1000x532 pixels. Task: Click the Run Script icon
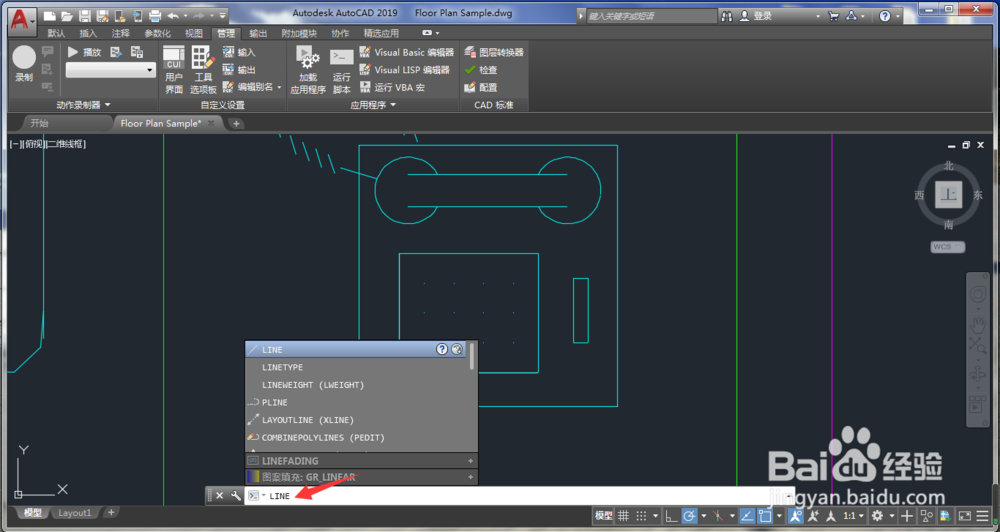tap(342, 70)
